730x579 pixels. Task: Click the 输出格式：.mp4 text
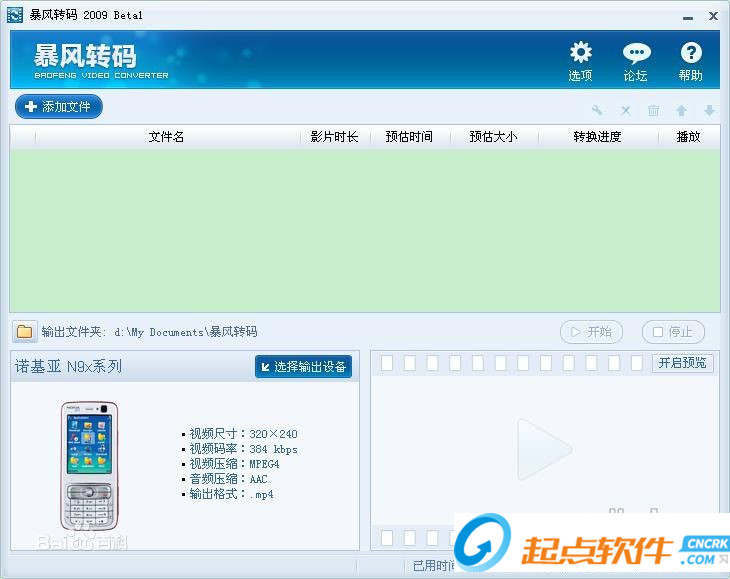click(231, 494)
